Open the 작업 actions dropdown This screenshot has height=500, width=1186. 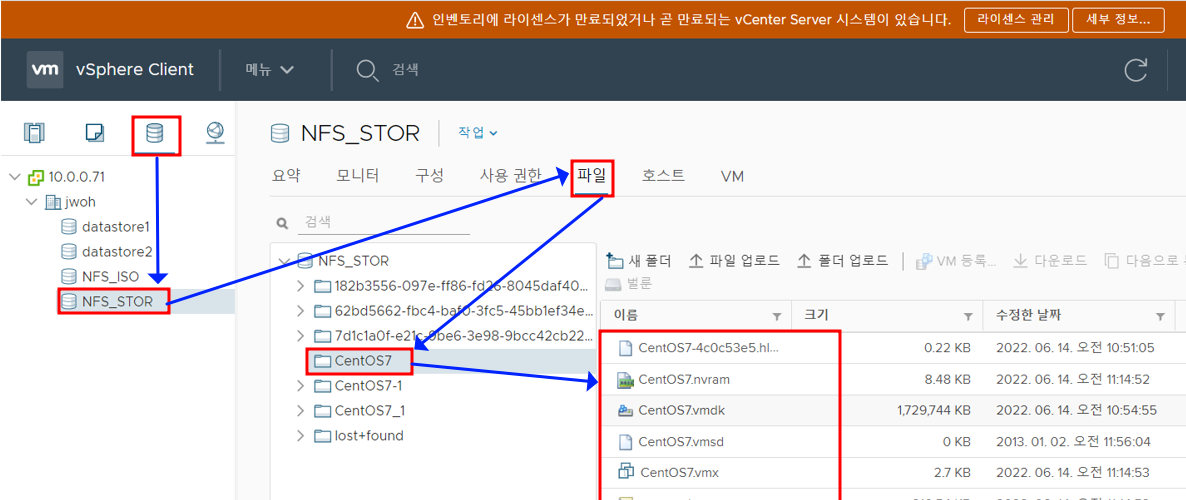click(x=477, y=132)
